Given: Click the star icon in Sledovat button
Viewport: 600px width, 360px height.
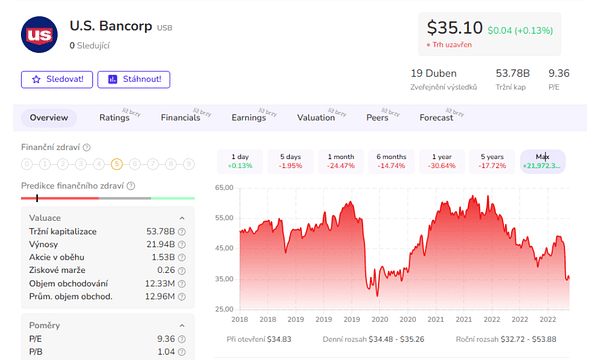Looking at the screenshot, I should [36, 80].
